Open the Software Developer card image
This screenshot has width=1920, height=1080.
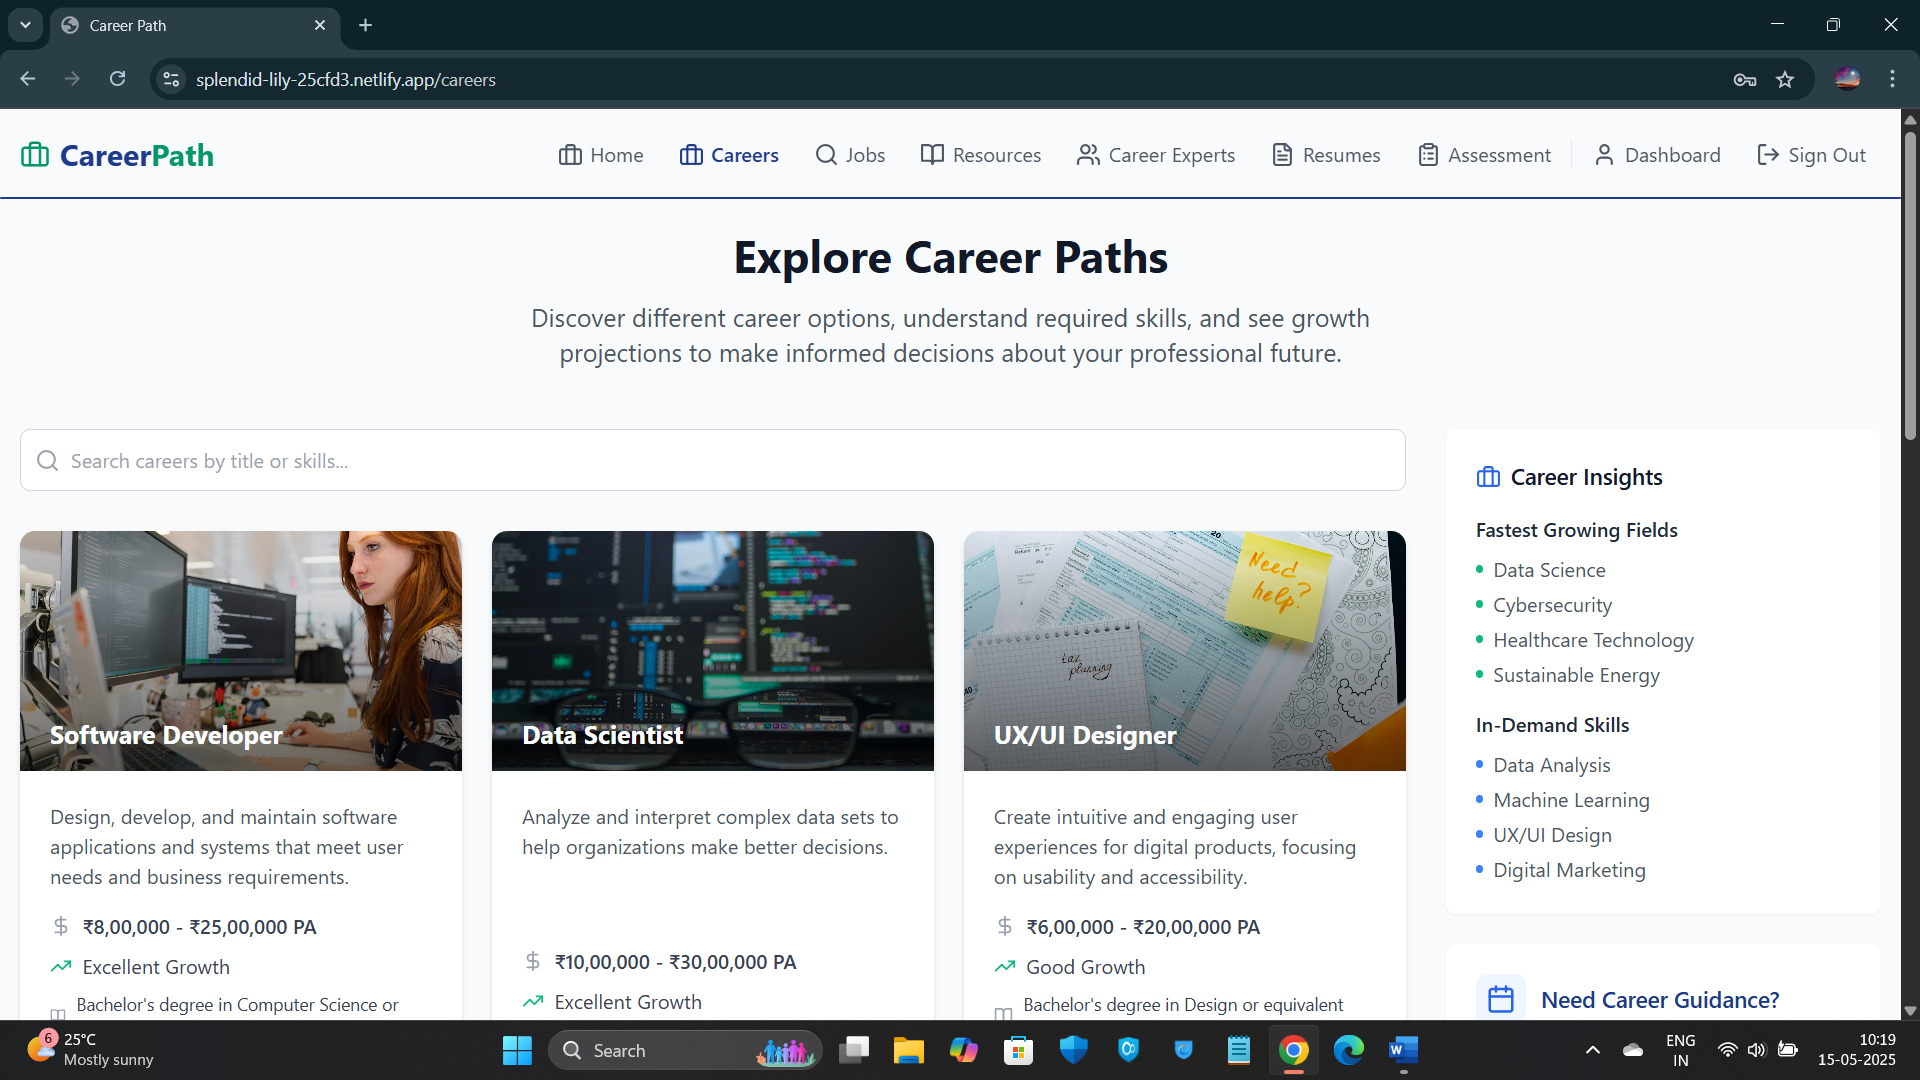coord(241,650)
